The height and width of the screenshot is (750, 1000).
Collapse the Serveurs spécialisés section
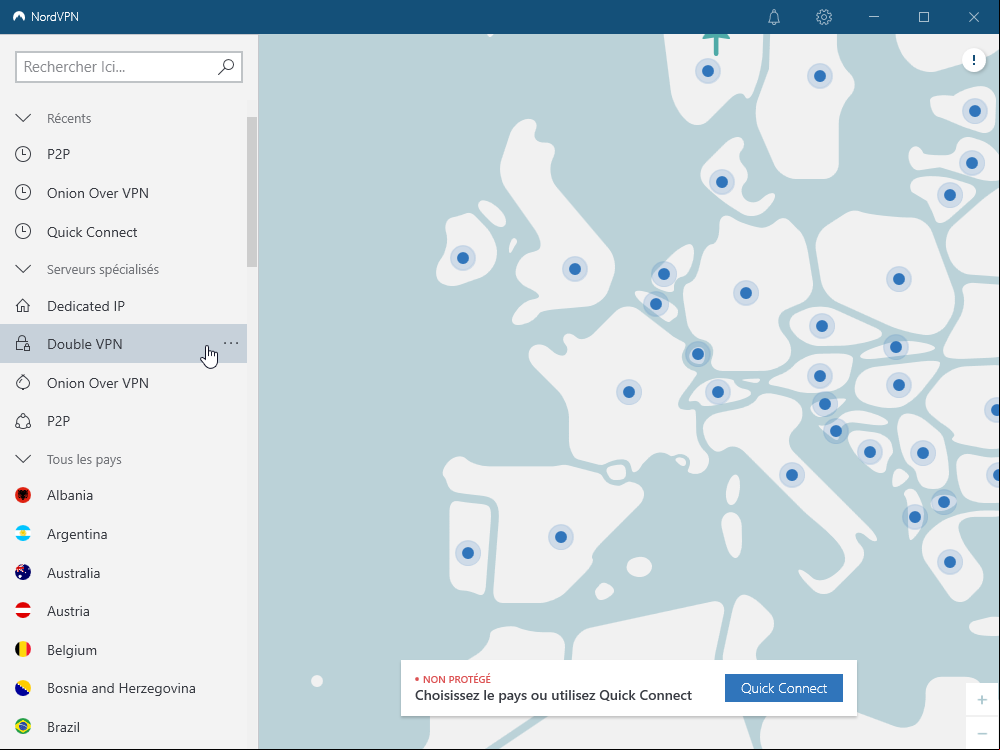23,269
